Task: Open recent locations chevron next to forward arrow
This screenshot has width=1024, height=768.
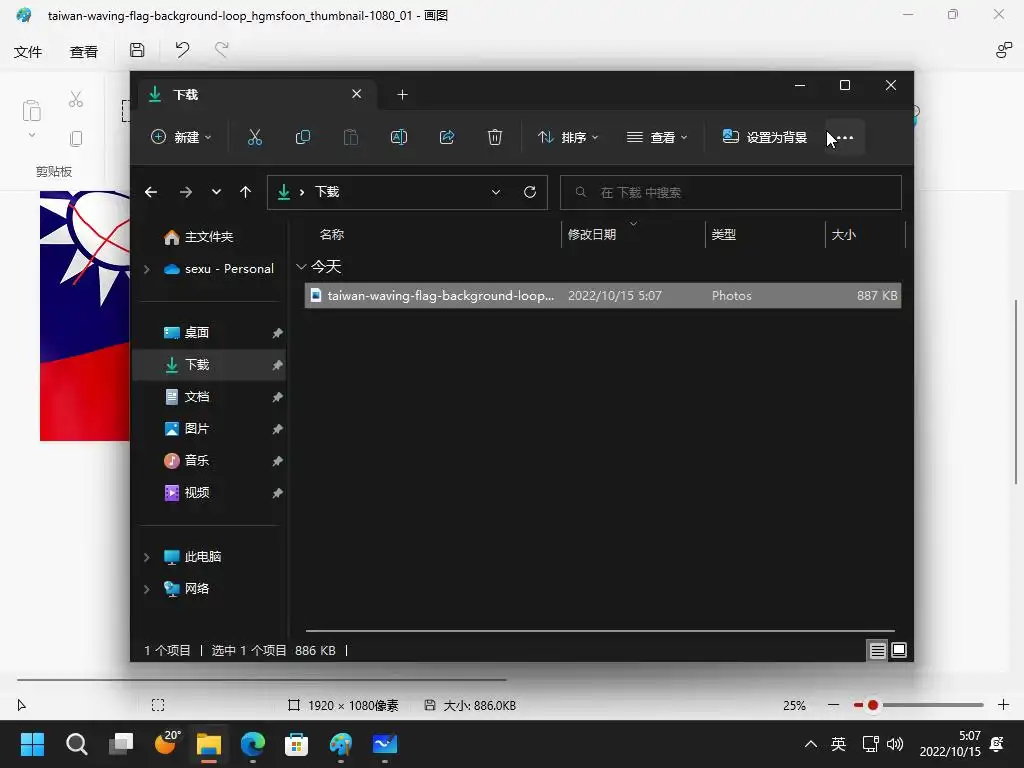Action: [216, 192]
